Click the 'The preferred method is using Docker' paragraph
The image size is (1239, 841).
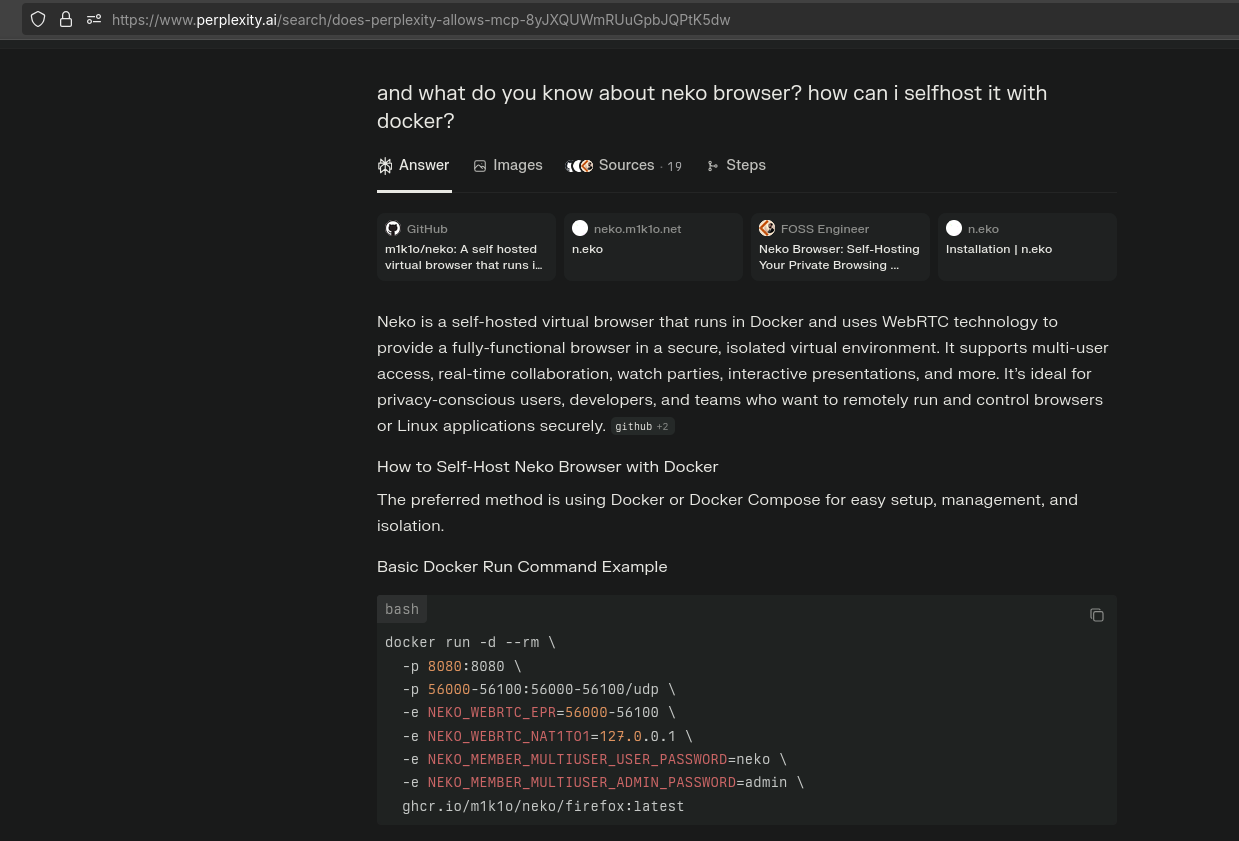[x=727, y=513]
